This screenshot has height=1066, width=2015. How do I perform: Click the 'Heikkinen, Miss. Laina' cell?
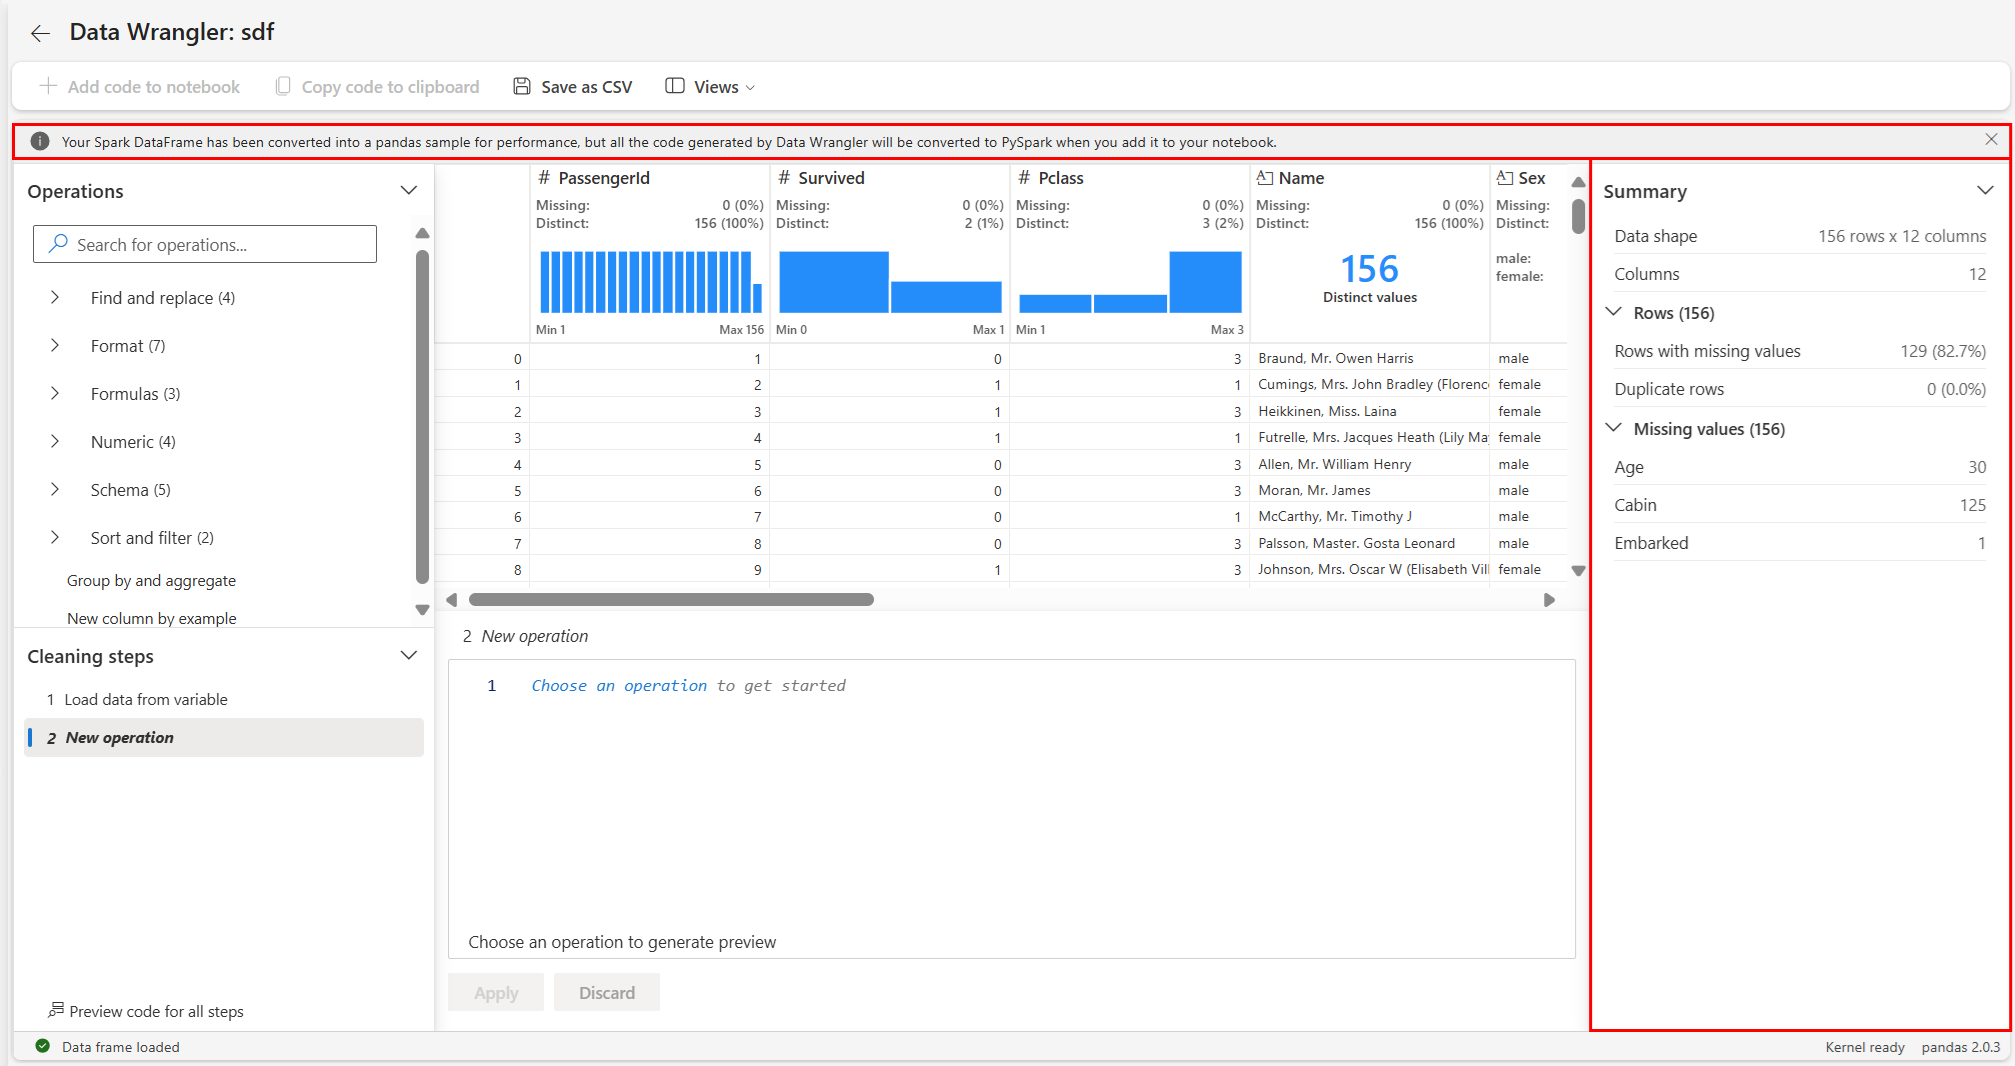[1369, 411]
